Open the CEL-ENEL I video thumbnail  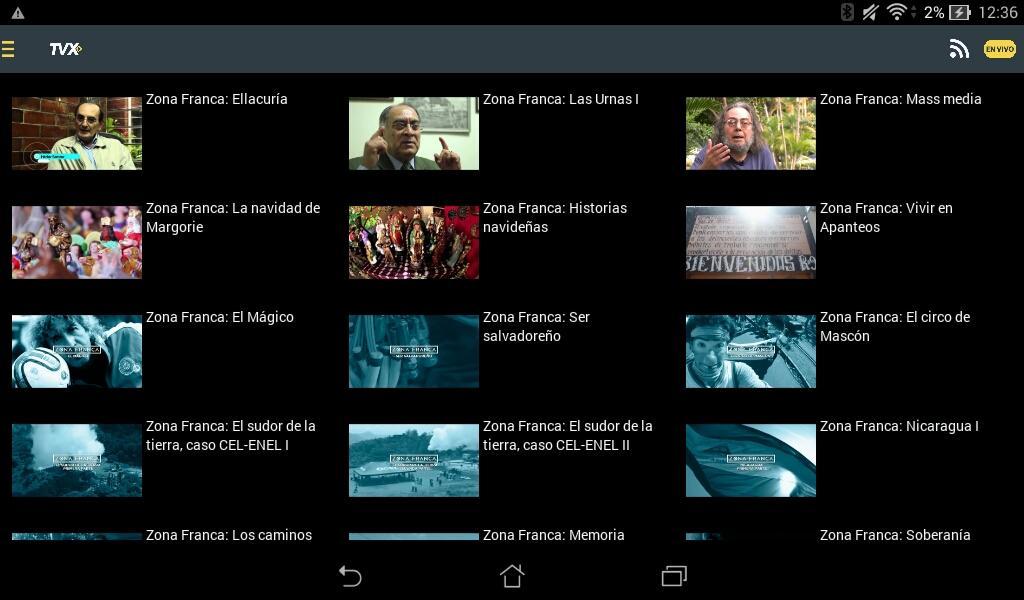click(x=77, y=460)
